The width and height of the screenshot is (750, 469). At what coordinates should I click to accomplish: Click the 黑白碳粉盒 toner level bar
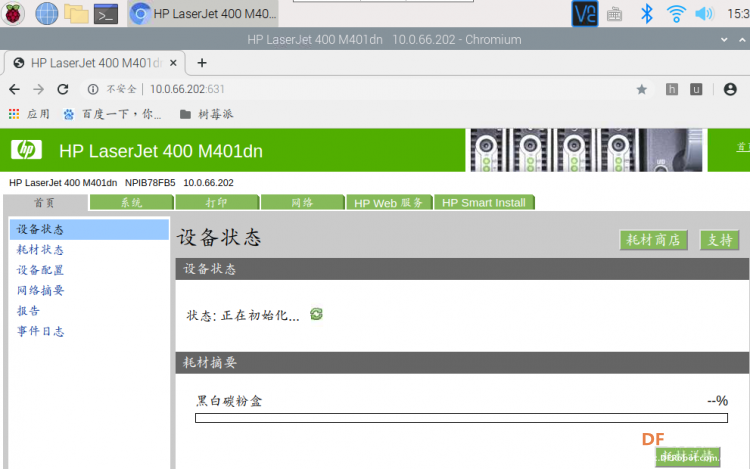(461, 418)
